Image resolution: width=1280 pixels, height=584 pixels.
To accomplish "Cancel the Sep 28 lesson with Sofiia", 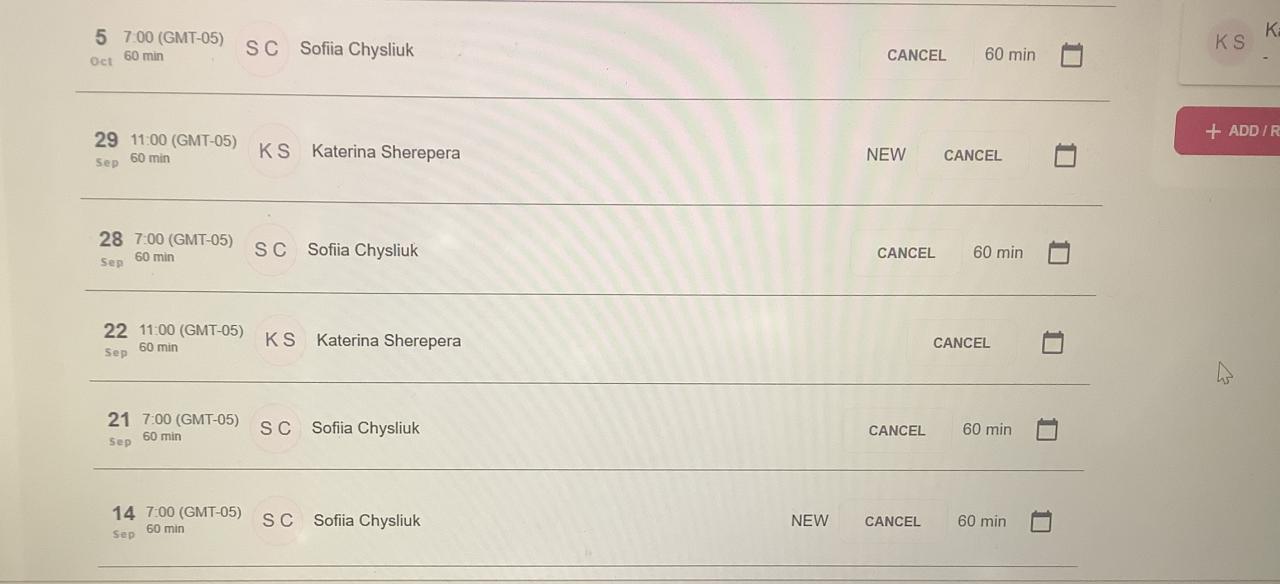I will pyautogui.click(x=906, y=253).
